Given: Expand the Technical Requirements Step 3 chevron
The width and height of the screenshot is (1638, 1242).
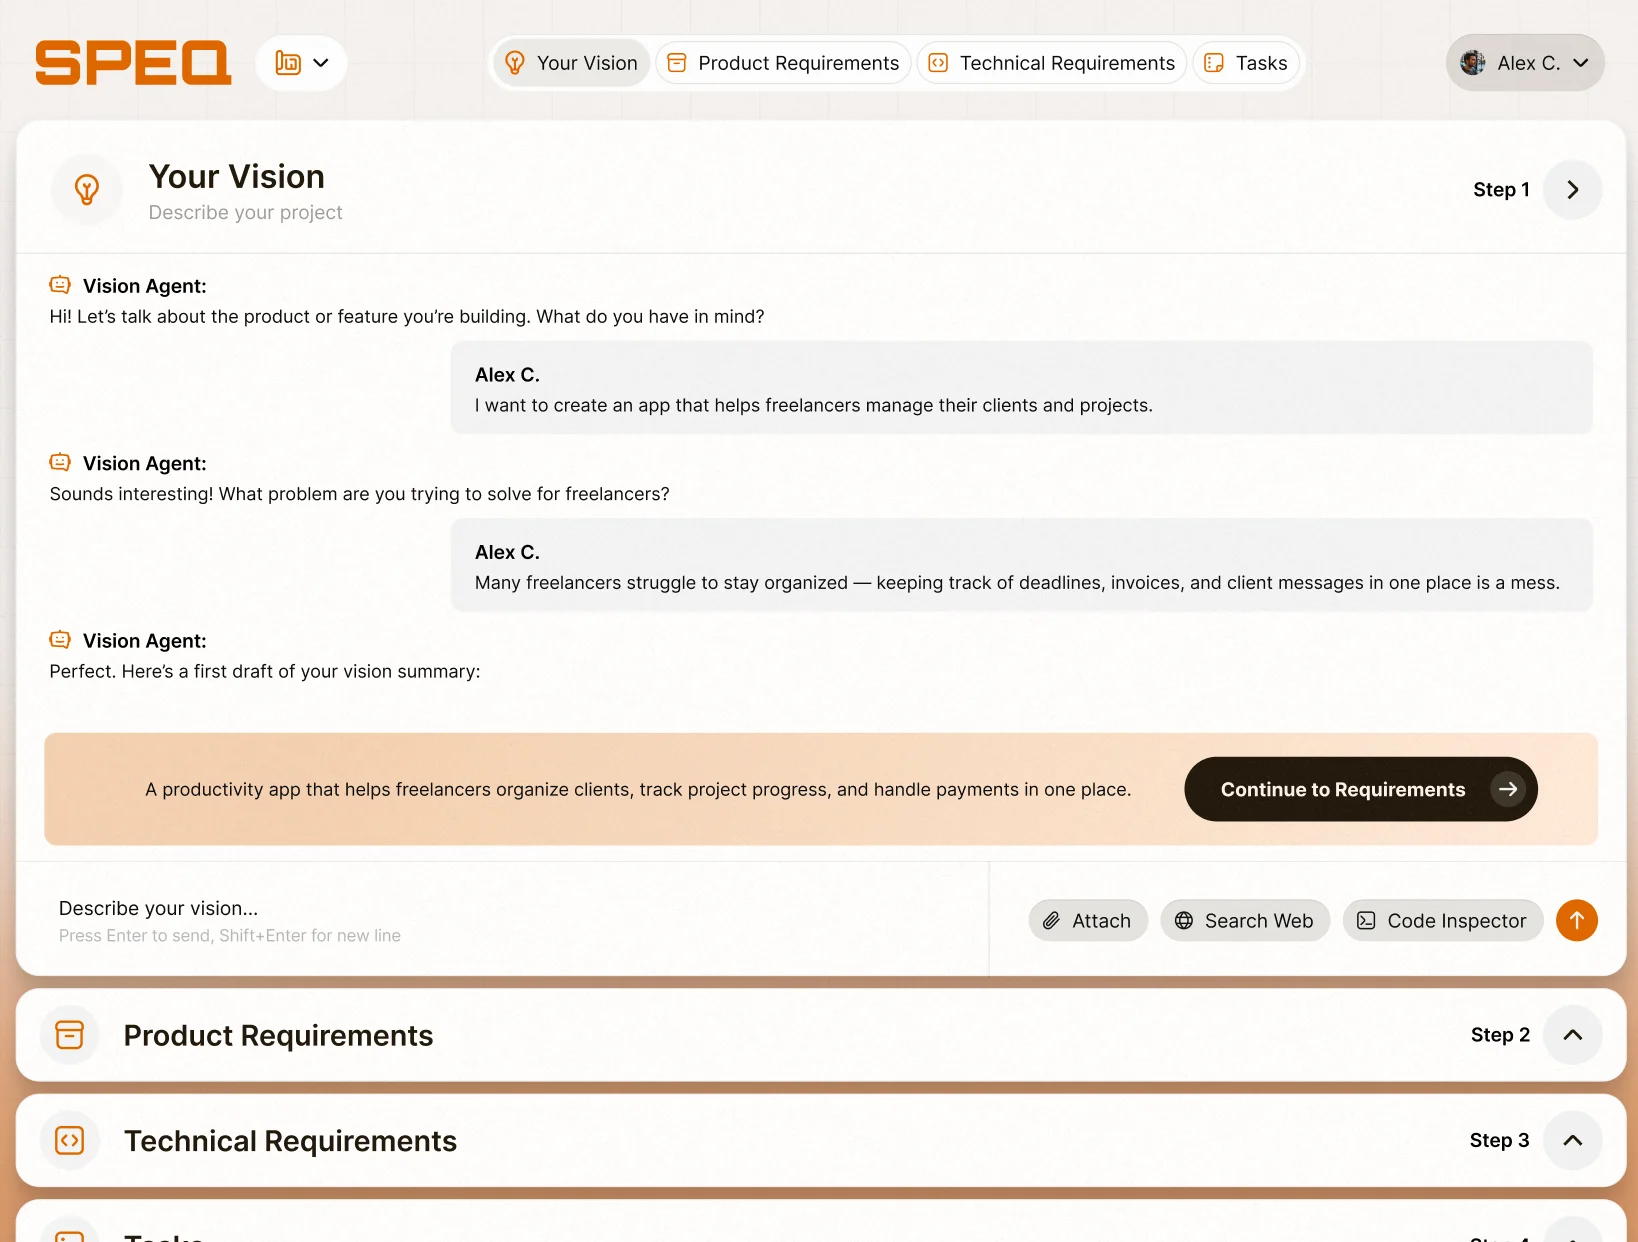Looking at the screenshot, I should click(1572, 1140).
